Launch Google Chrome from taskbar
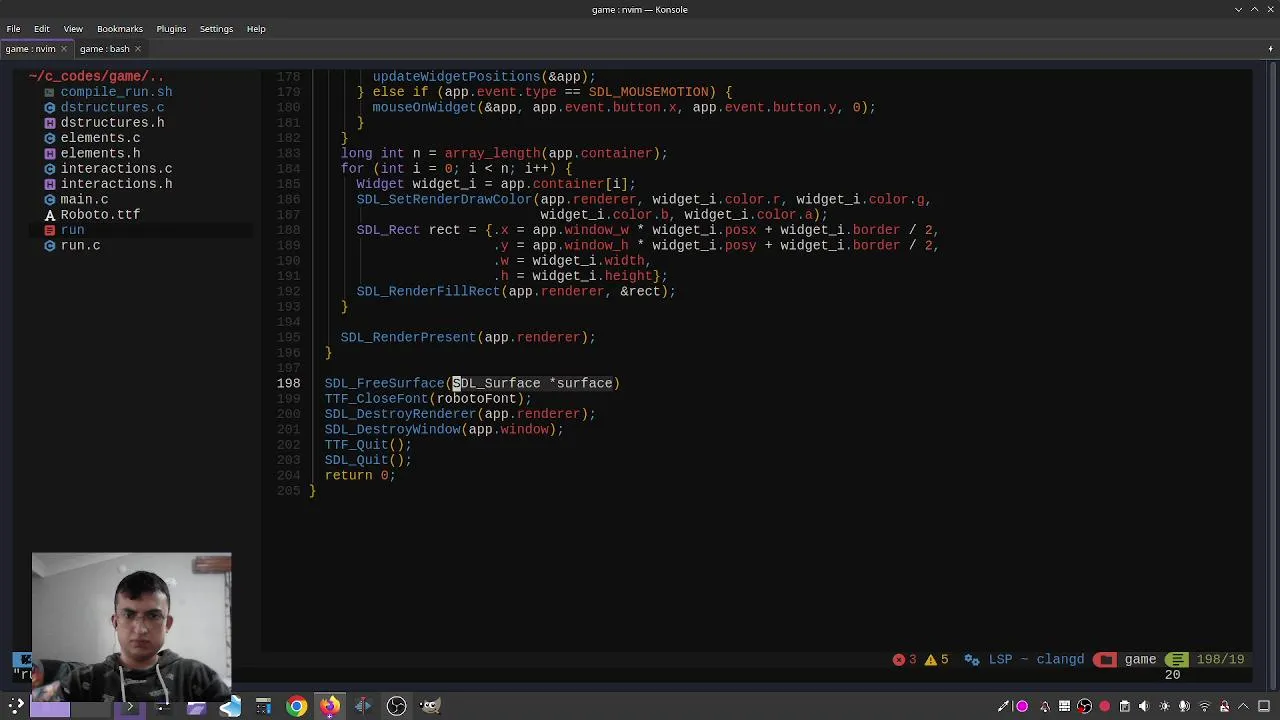 coord(296,706)
